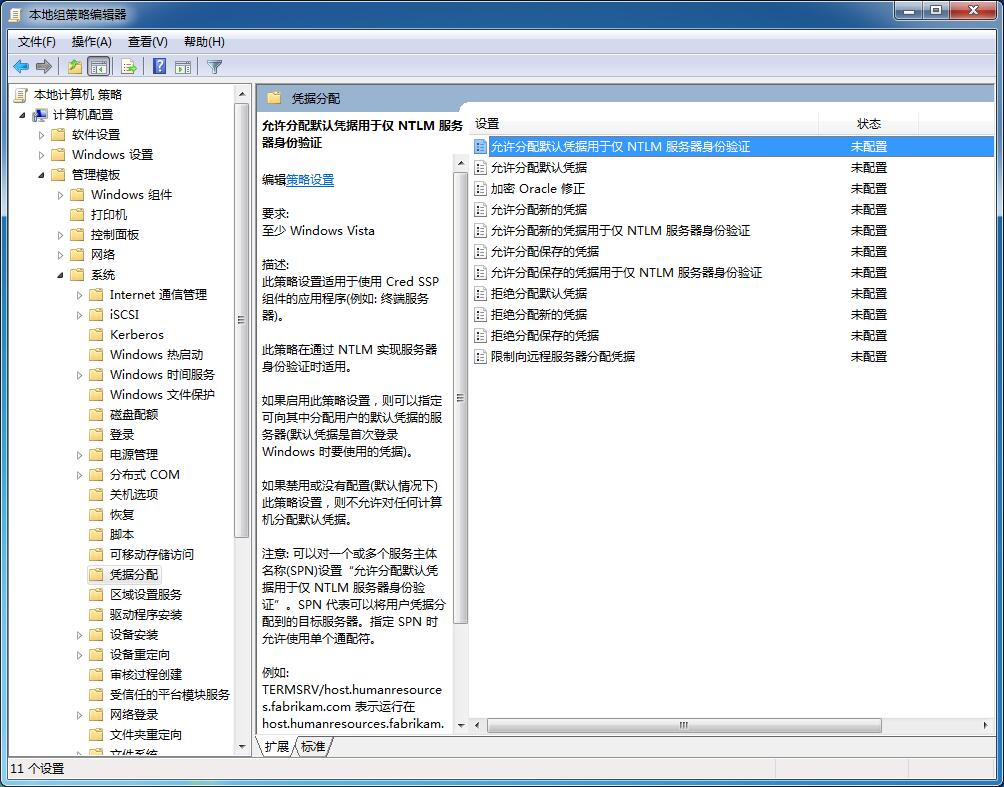This screenshot has height=787, width=1004.
Task: Click the Up one level folder icon
Action: pyautogui.click(x=75, y=67)
